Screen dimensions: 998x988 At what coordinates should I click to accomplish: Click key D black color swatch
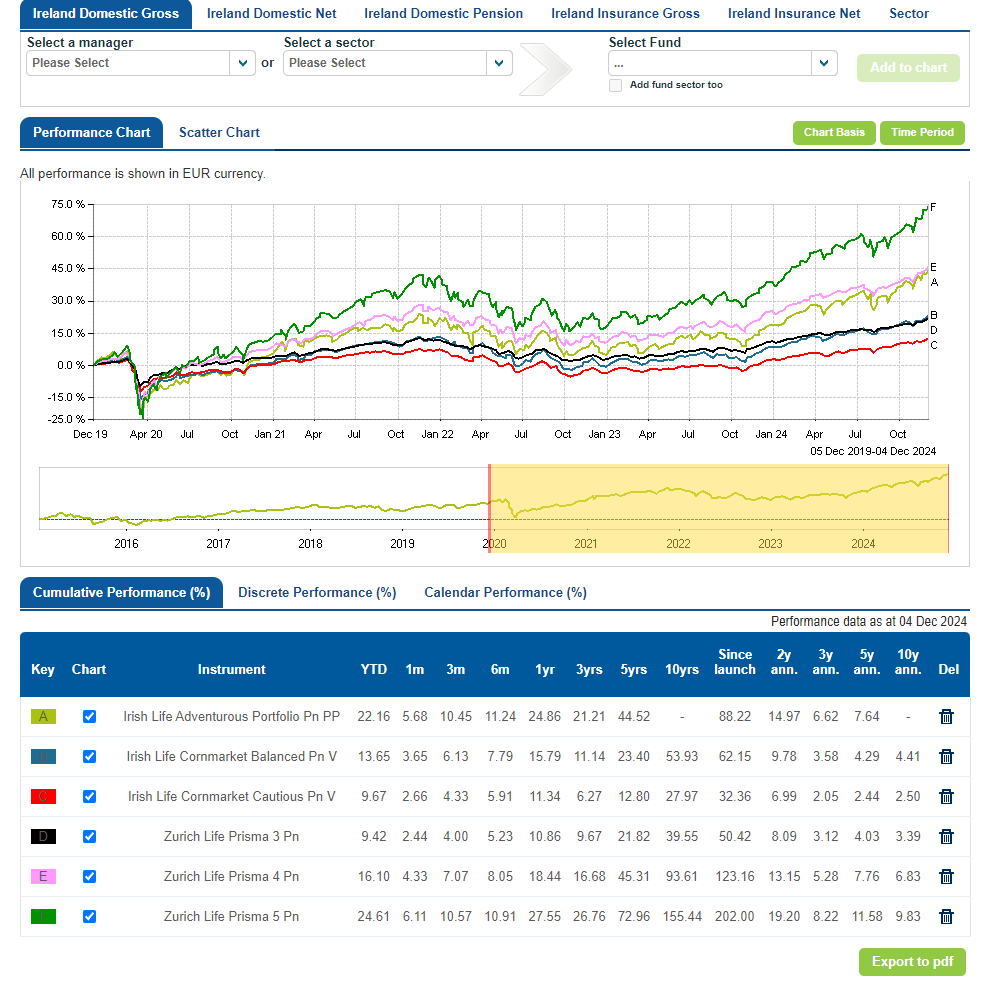(43, 836)
